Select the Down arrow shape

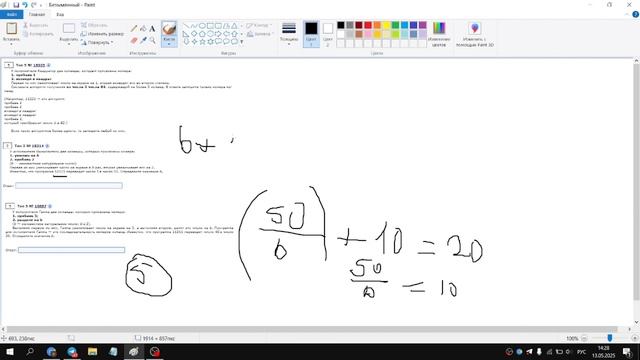click(x=186, y=42)
